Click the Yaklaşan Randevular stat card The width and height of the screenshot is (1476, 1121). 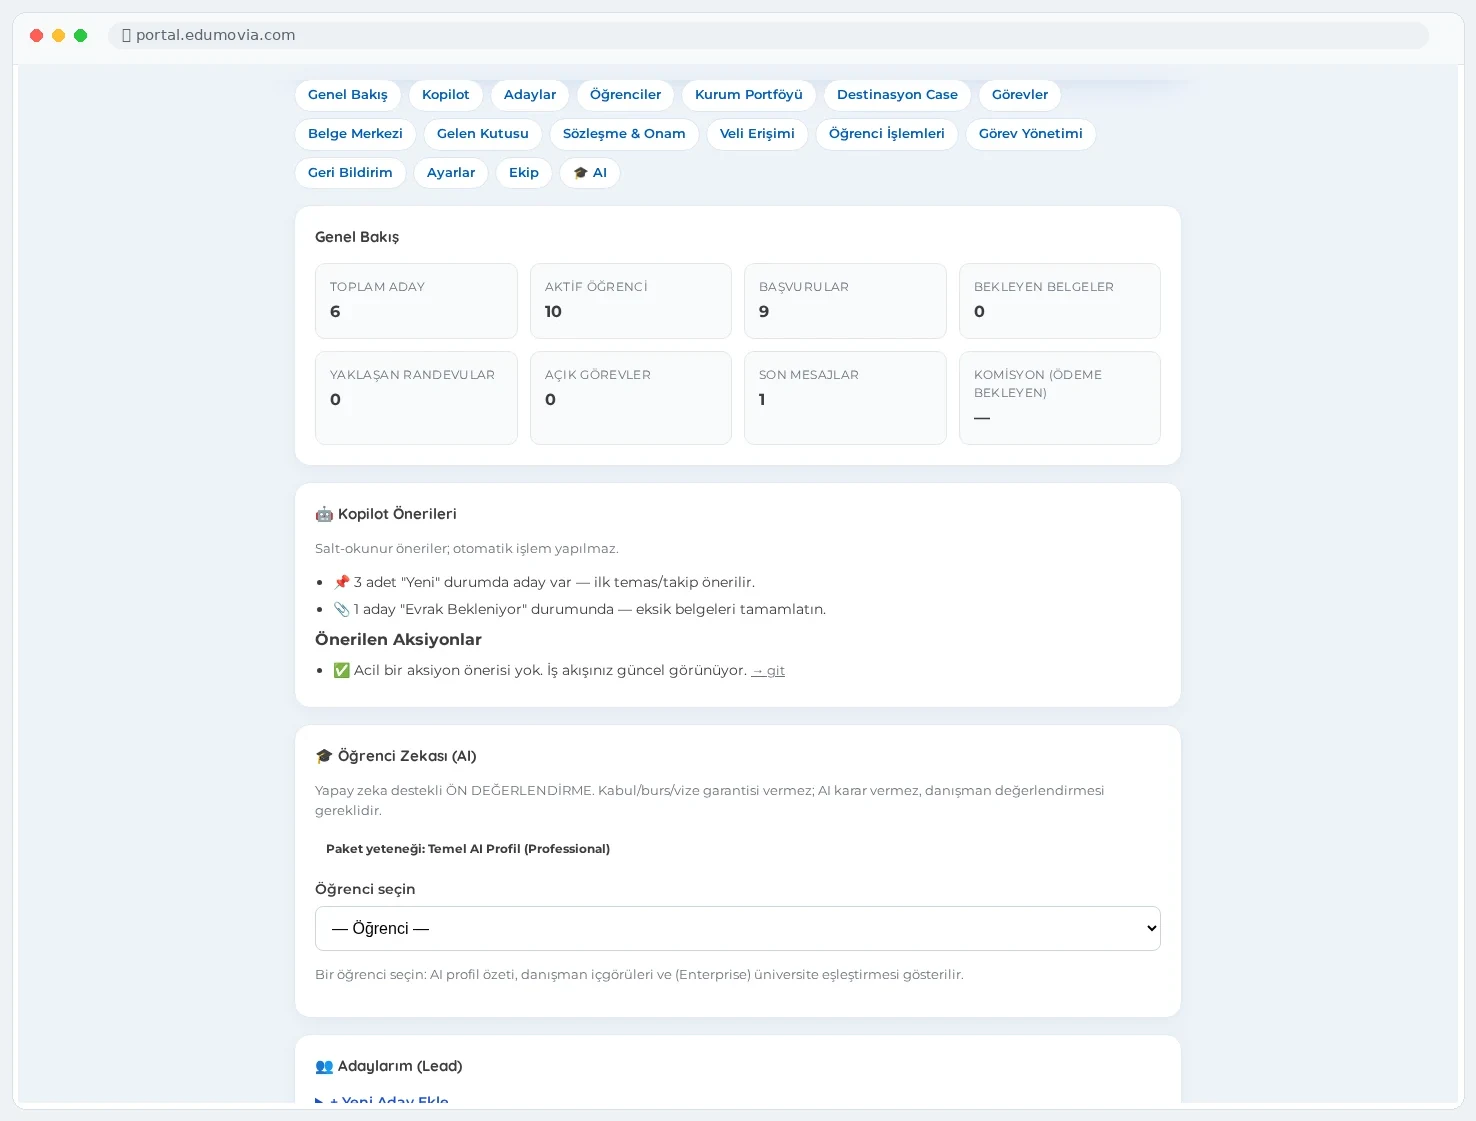coord(416,398)
